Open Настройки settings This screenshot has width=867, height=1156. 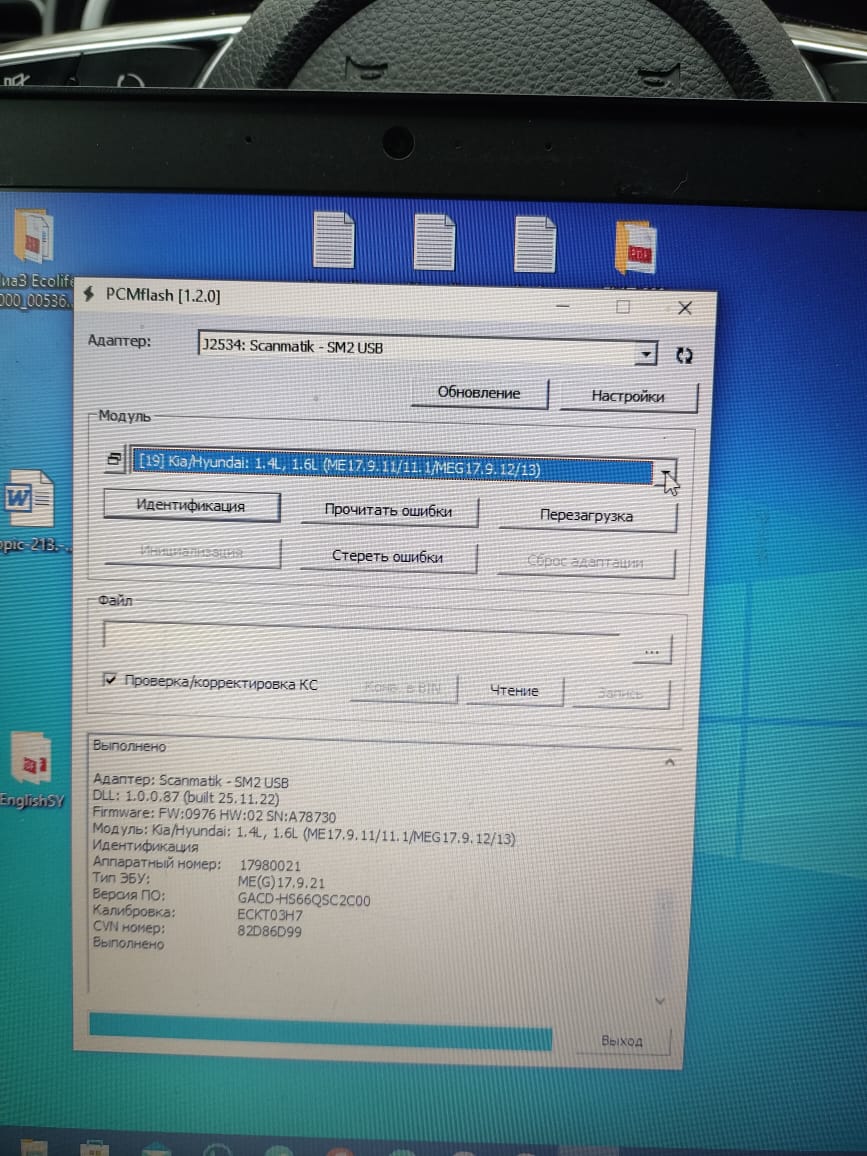(628, 396)
